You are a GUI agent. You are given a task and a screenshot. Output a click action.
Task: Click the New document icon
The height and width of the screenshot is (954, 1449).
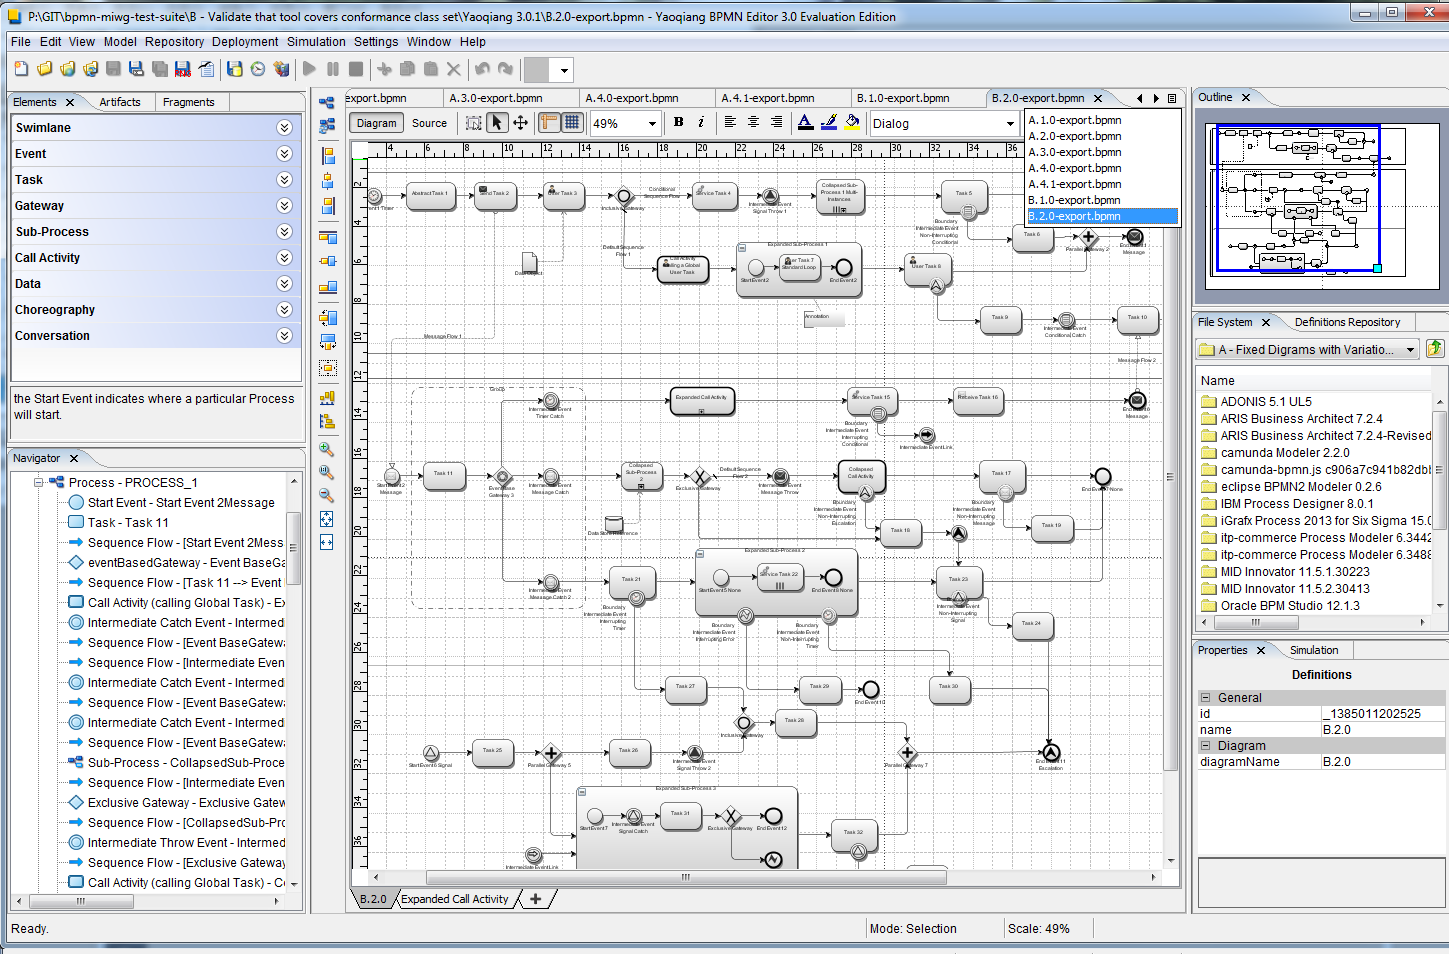(21, 69)
